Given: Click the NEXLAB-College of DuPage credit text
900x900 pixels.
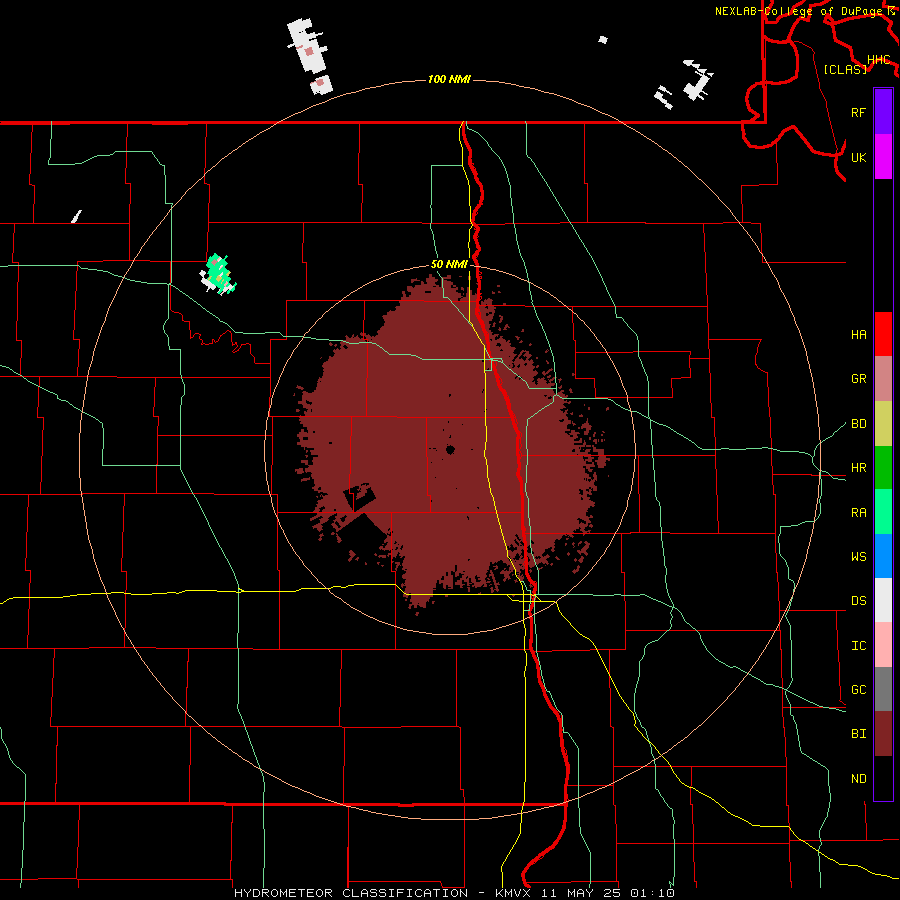Looking at the screenshot, I should 800,11.
